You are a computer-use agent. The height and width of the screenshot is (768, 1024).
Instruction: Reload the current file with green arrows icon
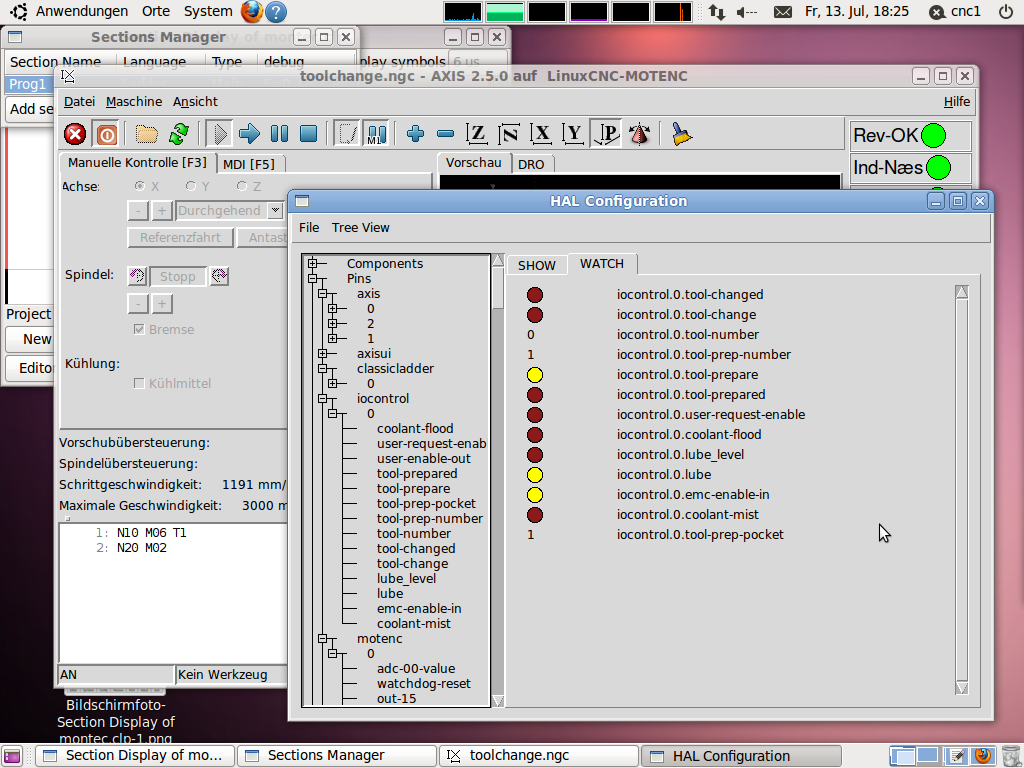click(x=178, y=135)
